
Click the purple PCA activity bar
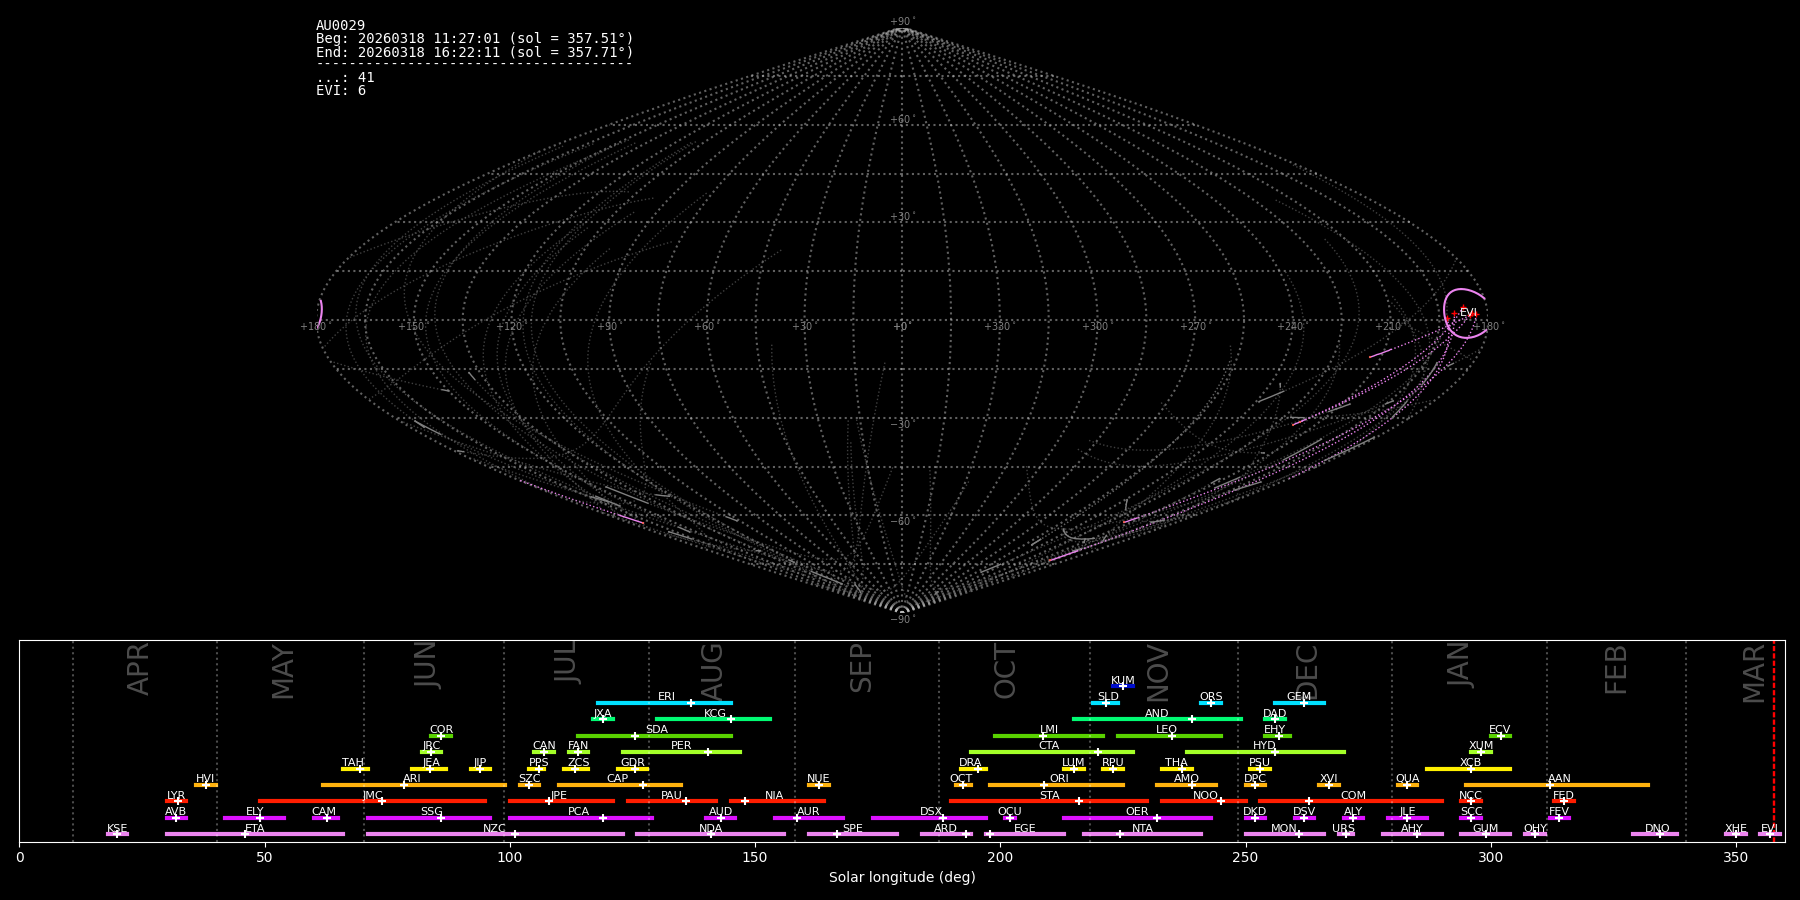click(580, 818)
